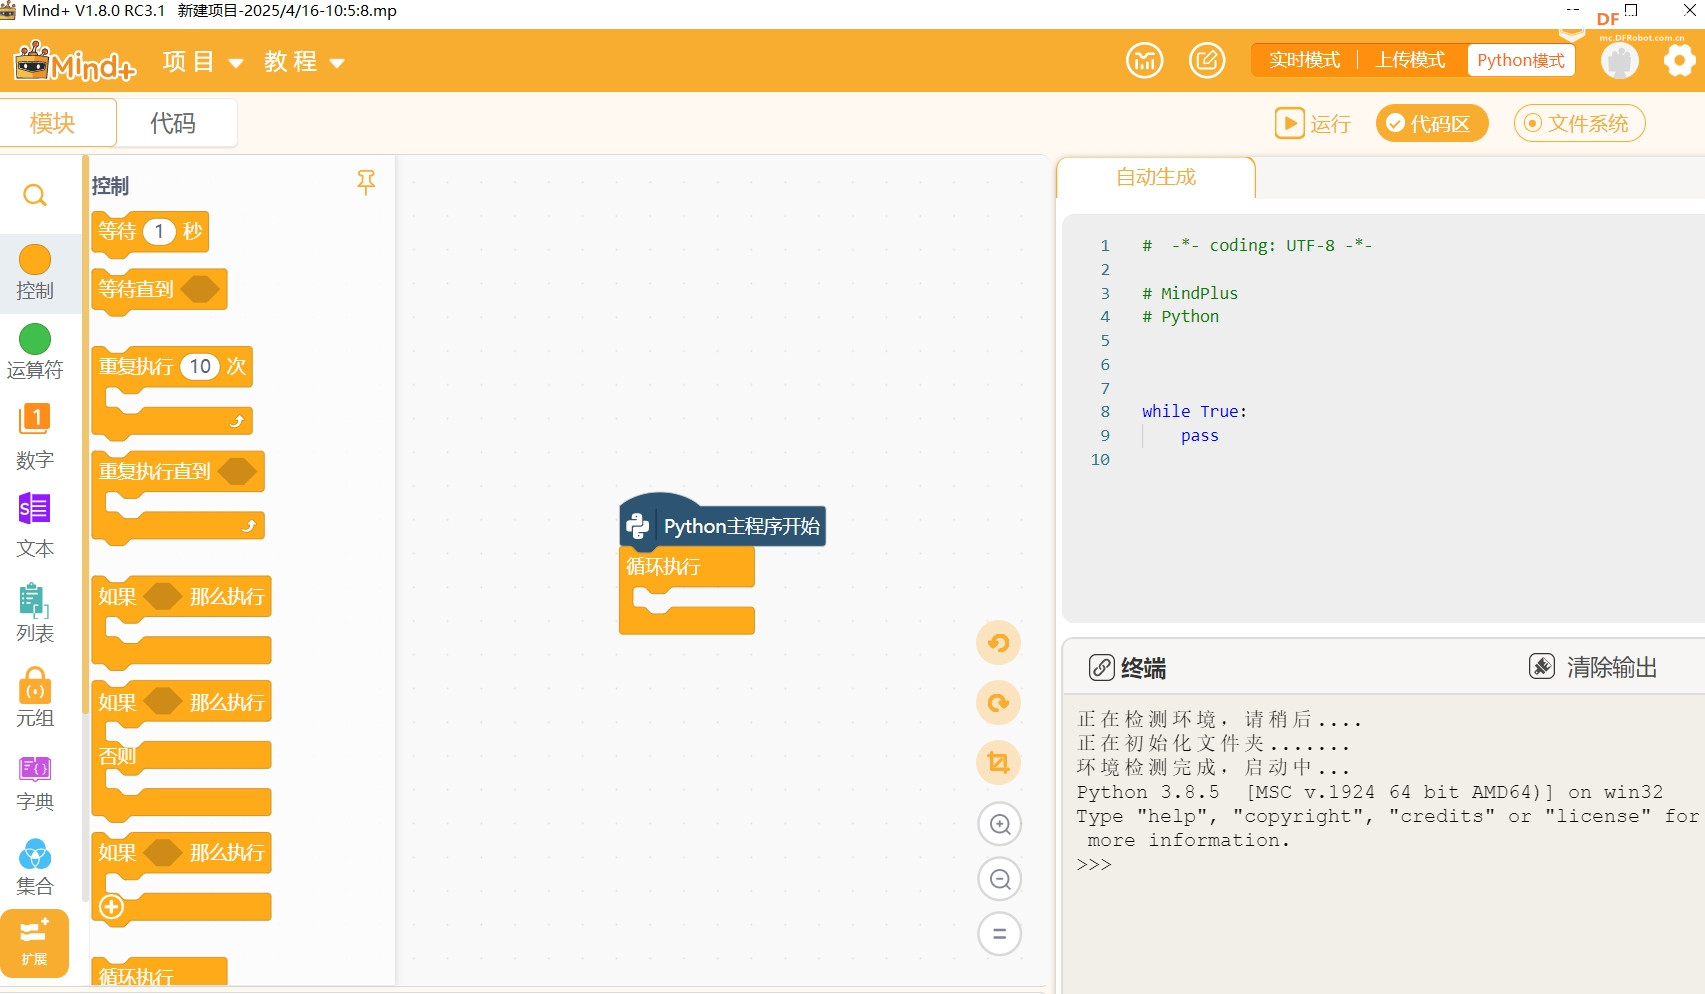Viewport: 1705px width, 994px height.
Task: Click the 清除输出 clear output button
Action: [x=1593, y=667]
